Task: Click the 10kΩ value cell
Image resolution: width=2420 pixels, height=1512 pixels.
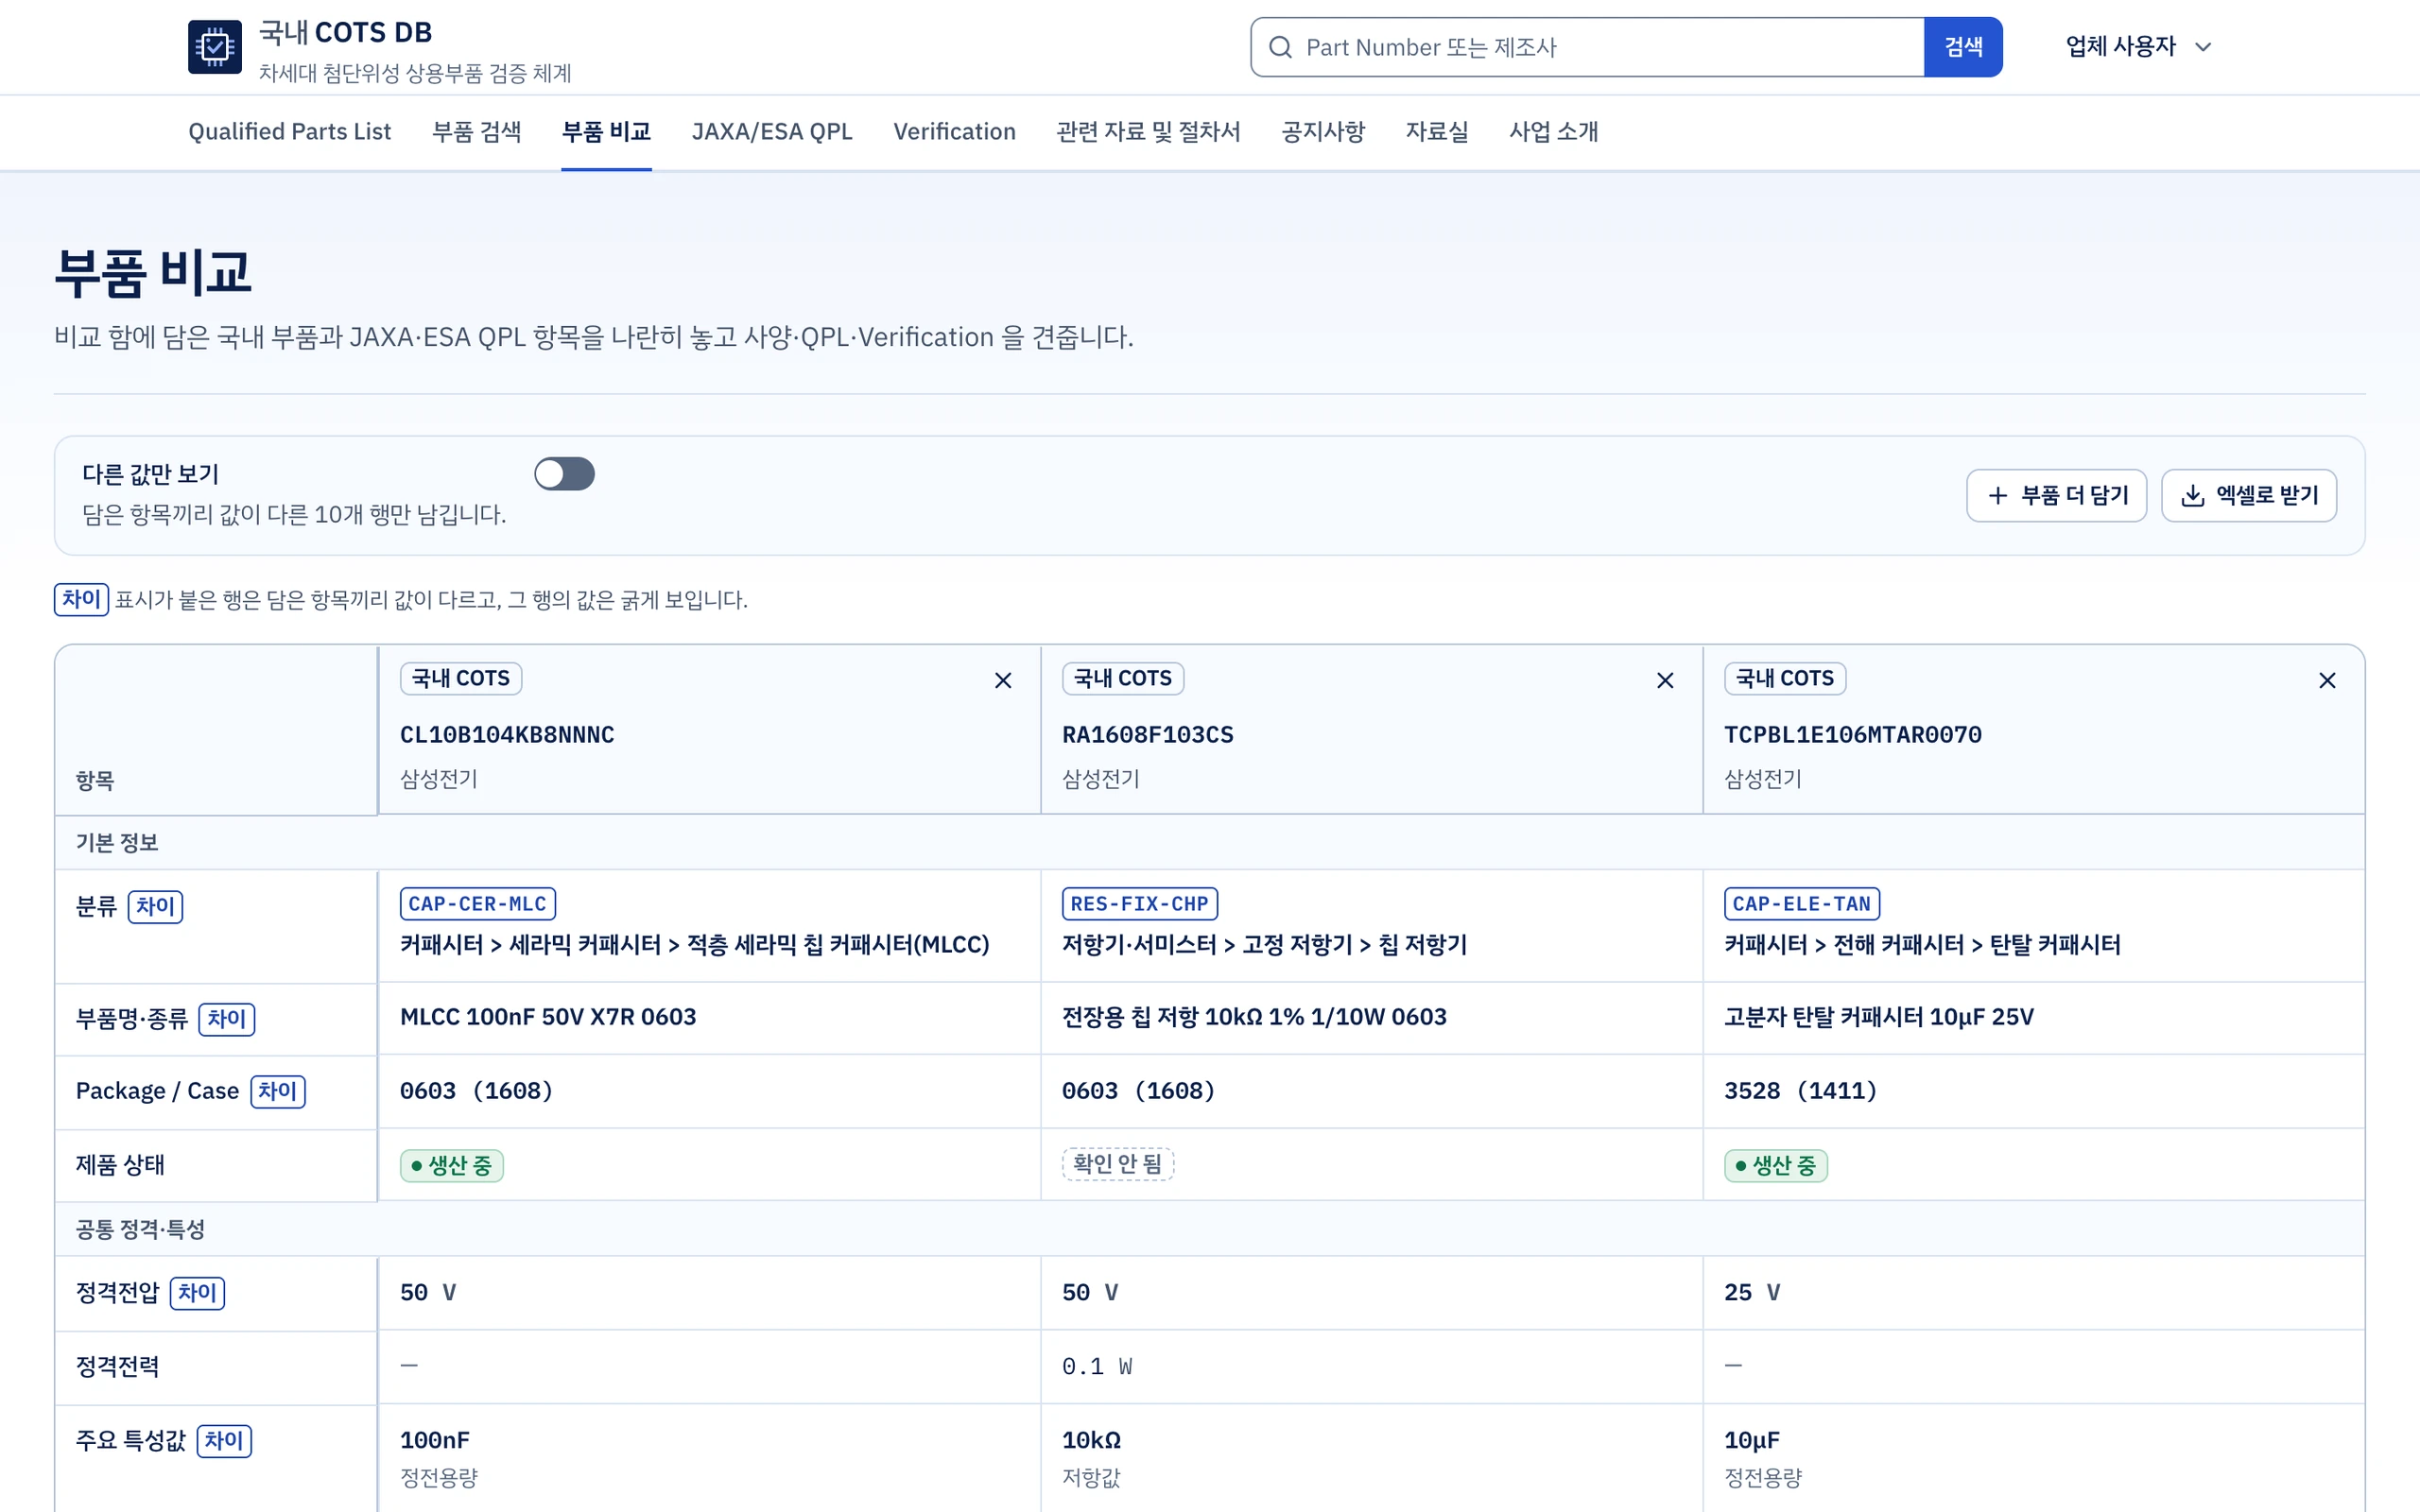Action: [x=1091, y=1441]
